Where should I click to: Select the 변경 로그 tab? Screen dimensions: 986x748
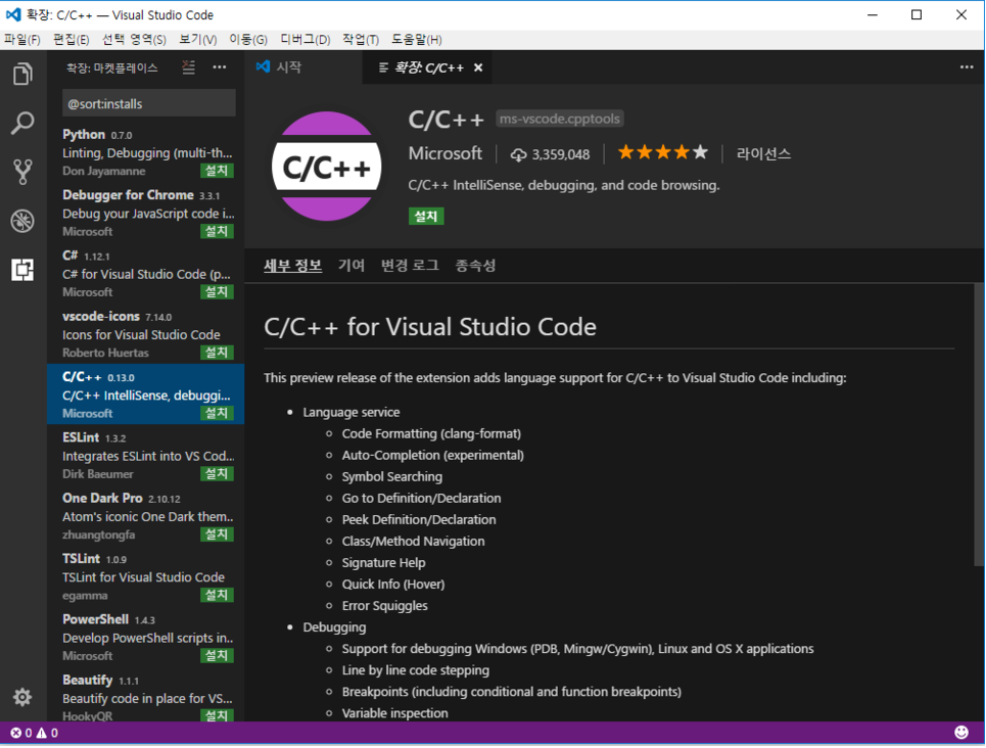point(410,265)
